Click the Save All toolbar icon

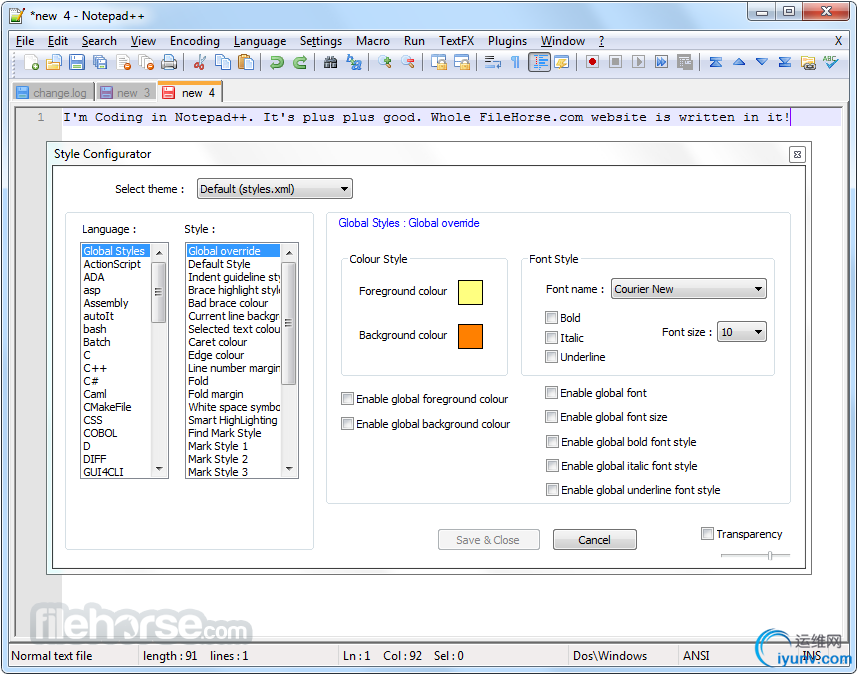pos(100,62)
